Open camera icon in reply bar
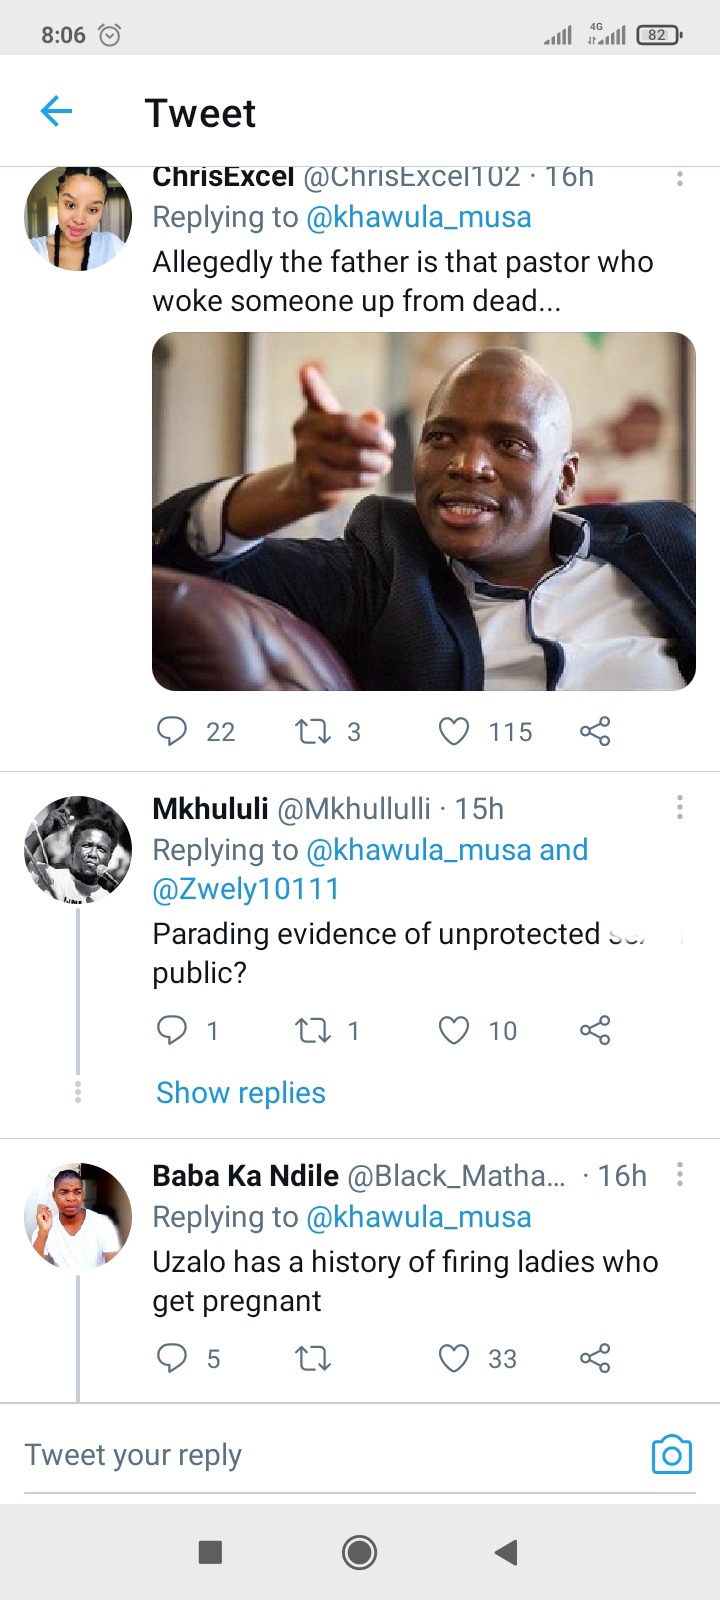The image size is (720, 1600). coord(671,1455)
